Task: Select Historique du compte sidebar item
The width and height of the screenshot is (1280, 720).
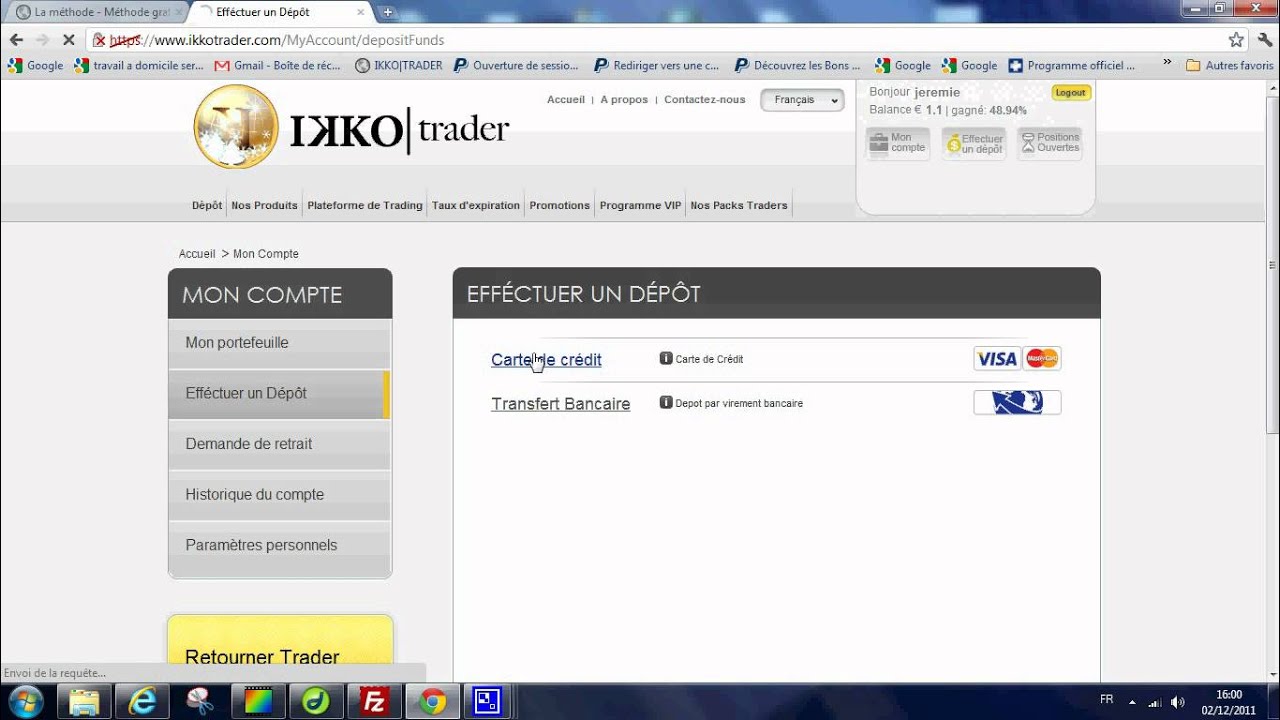Action: [279, 495]
